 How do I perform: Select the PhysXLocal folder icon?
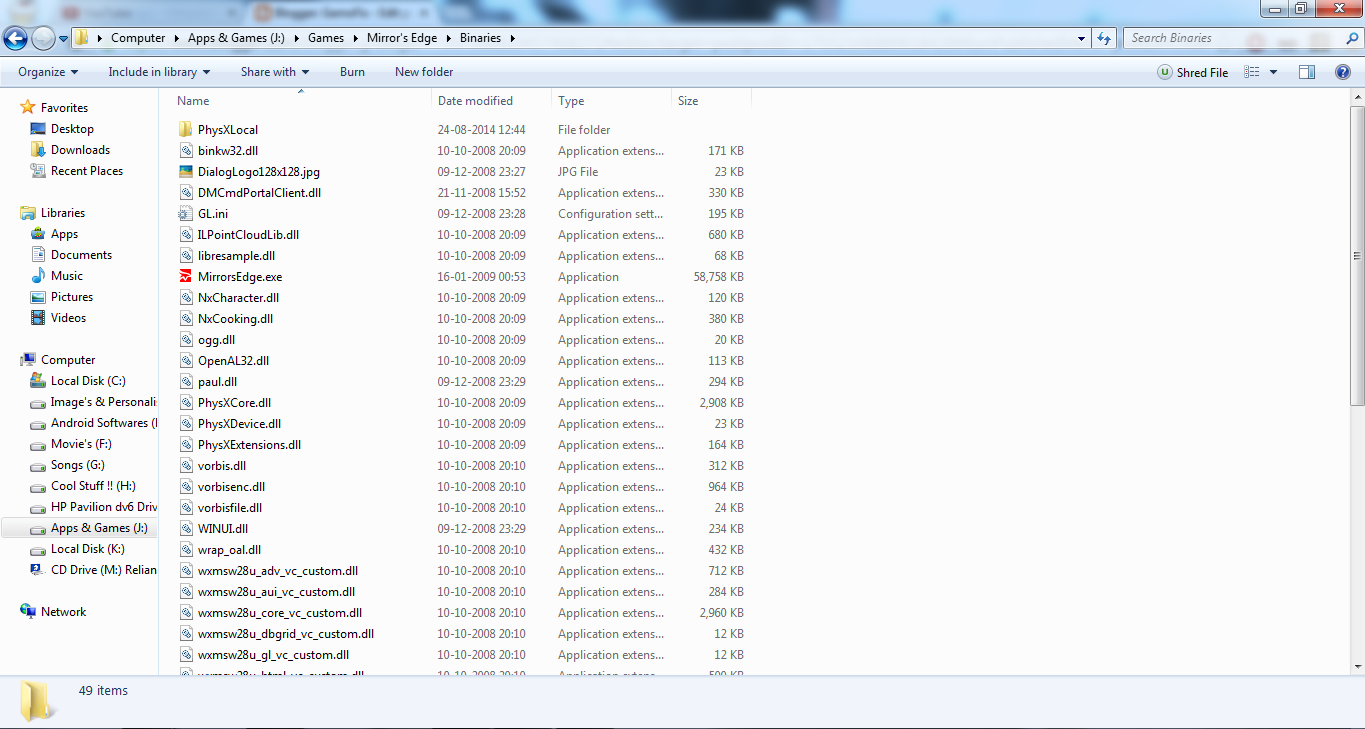(185, 130)
